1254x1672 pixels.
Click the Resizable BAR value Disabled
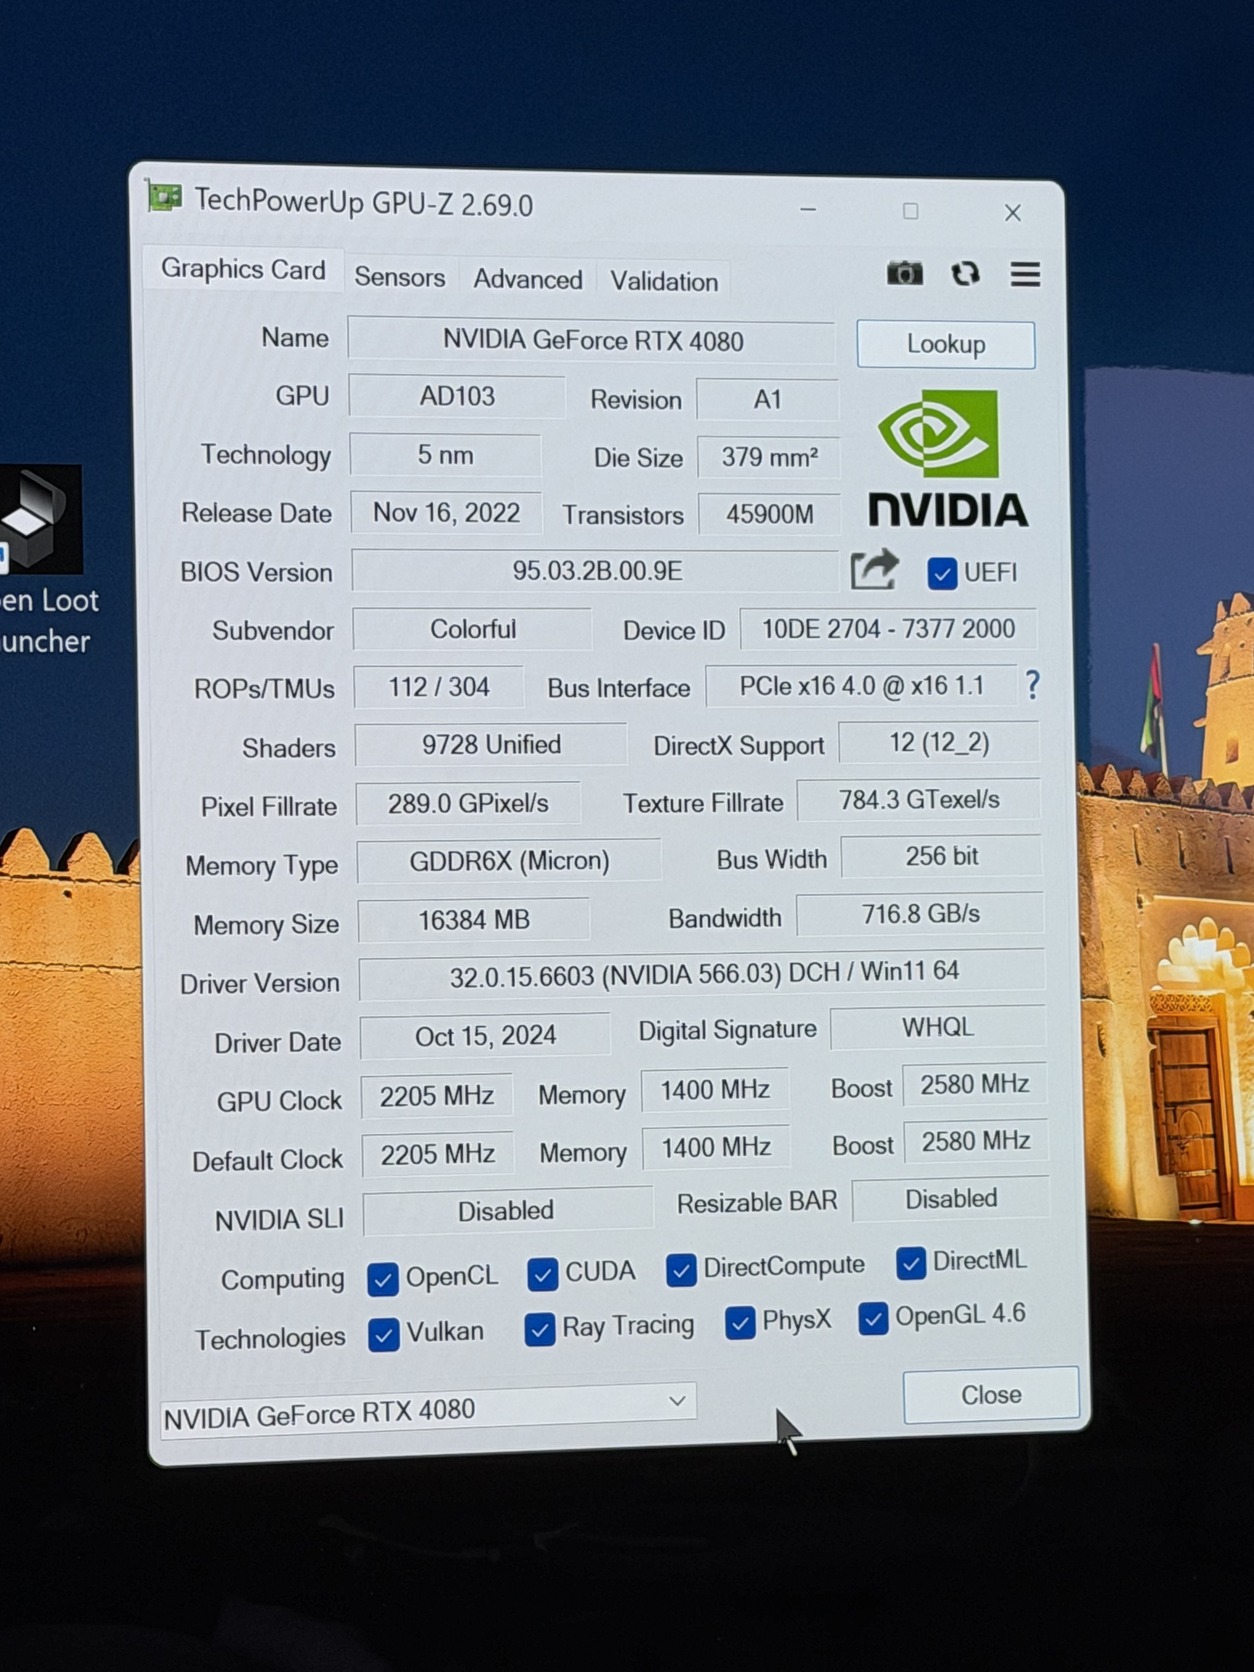(951, 1199)
